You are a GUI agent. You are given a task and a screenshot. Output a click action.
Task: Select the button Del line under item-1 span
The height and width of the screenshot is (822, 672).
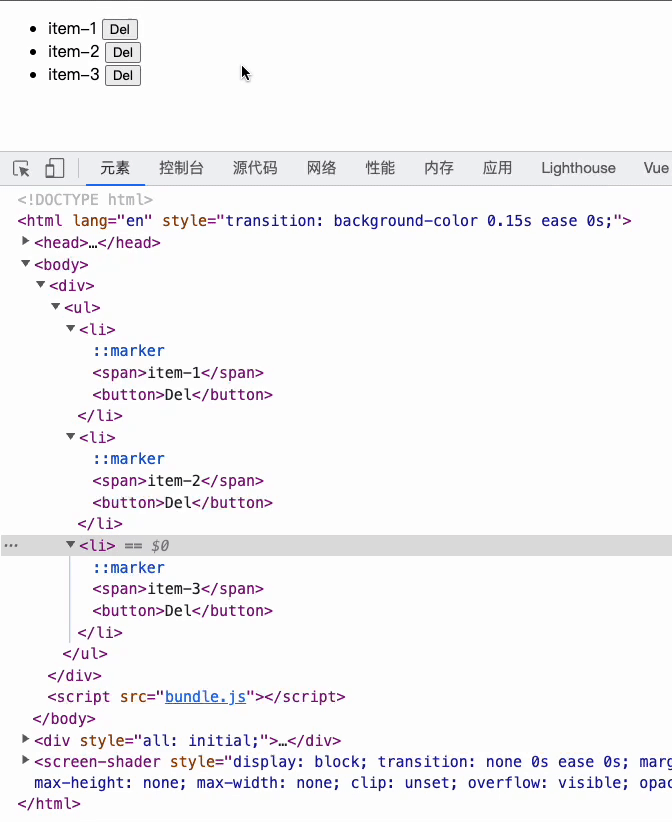pos(182,395)
